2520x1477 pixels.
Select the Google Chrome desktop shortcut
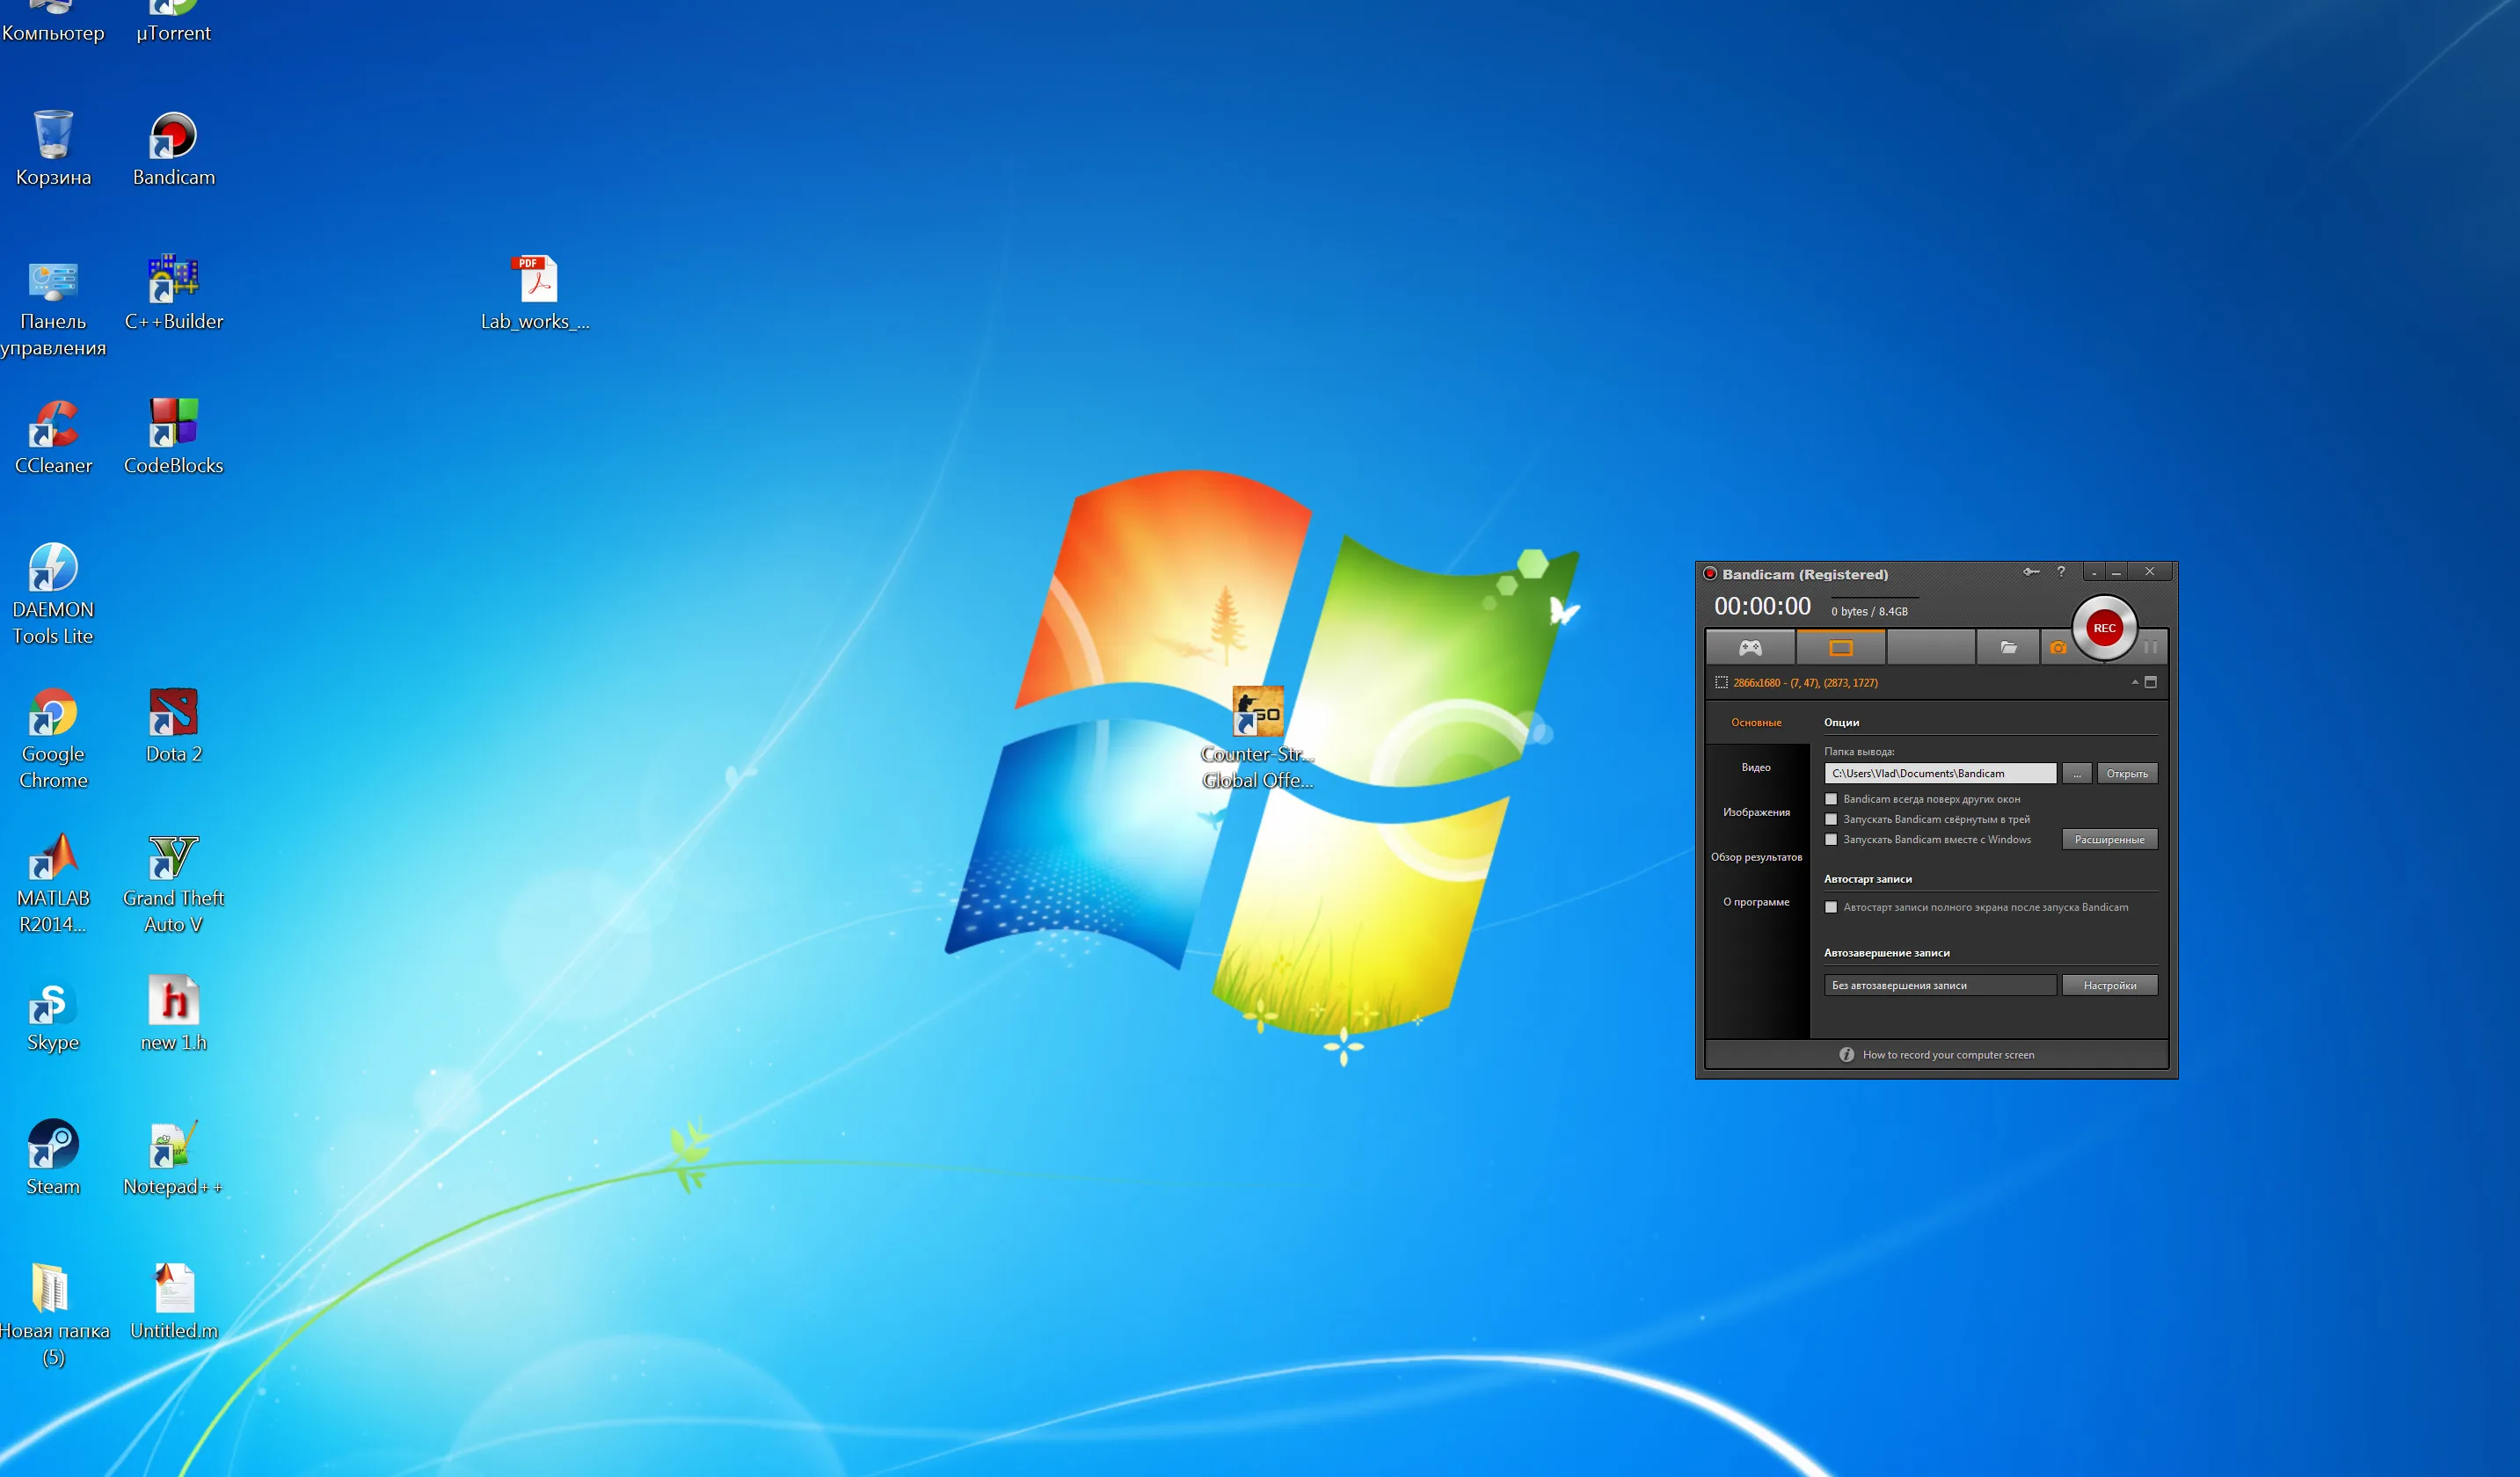(x=53, y=738)
